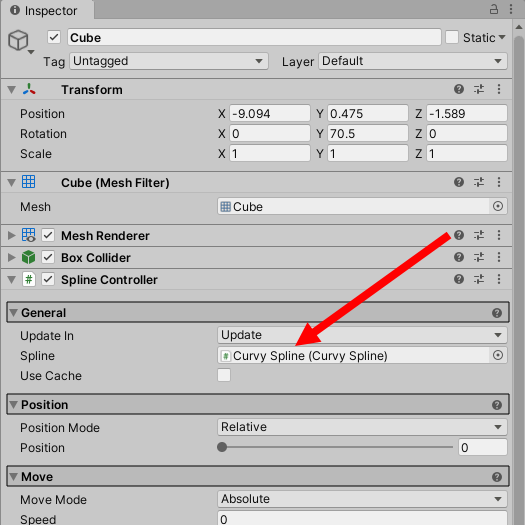The image size is (525, 525).
Task: Collapse the Position section
Action: [13, 405]
